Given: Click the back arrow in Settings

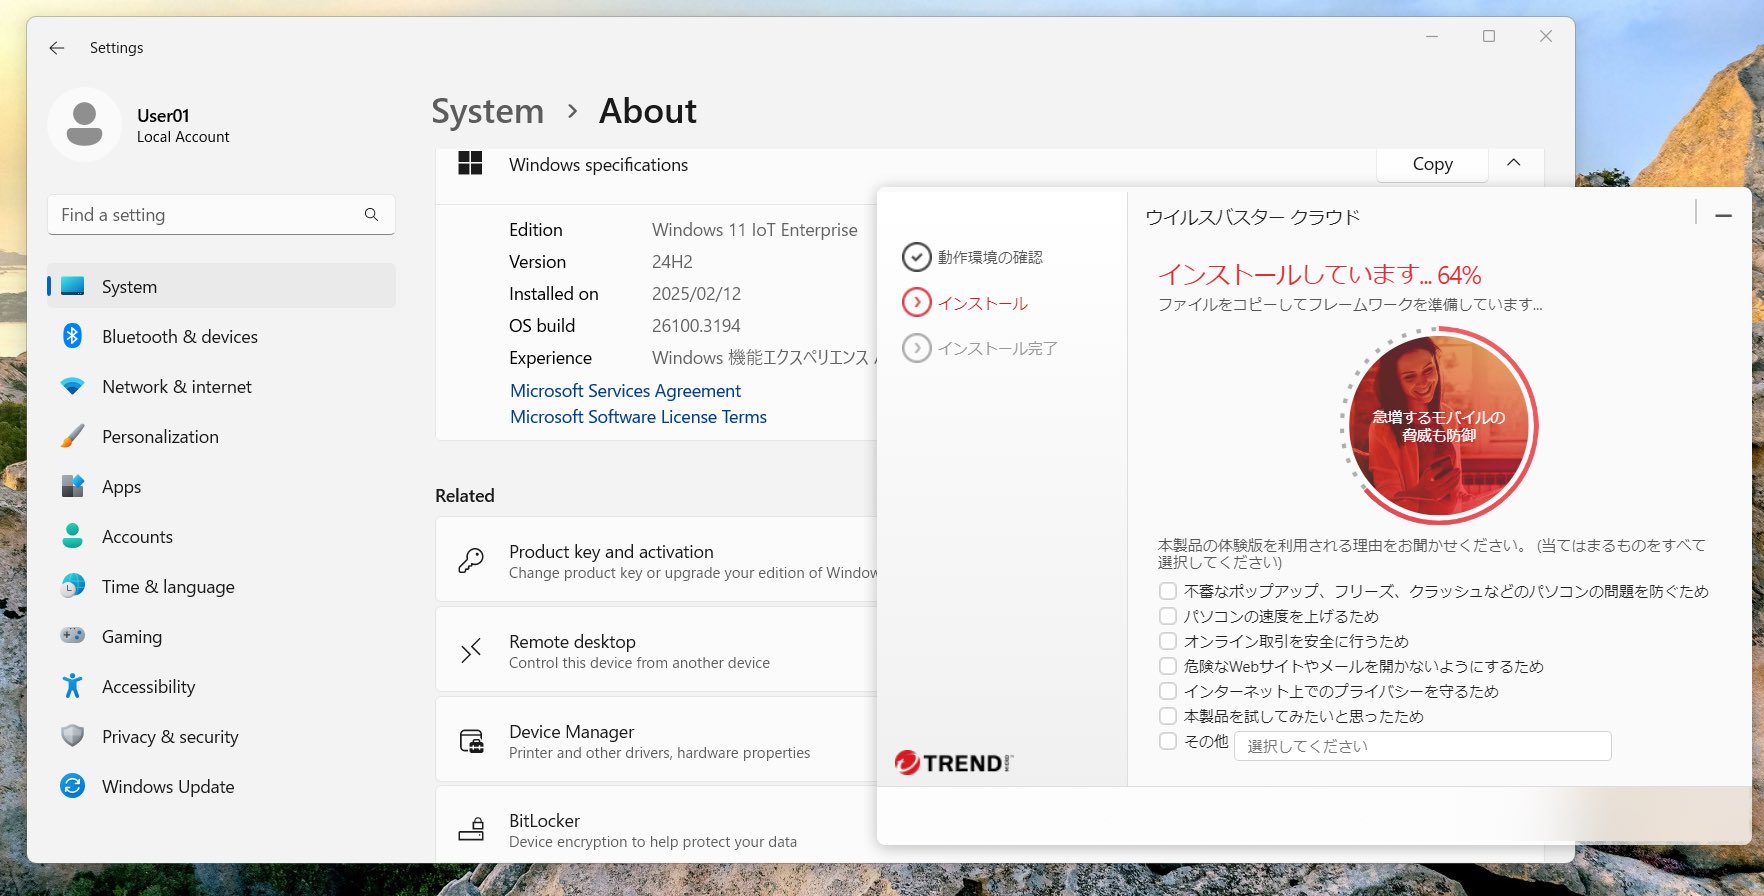Looking at the screenshot, I should [57, 48].
